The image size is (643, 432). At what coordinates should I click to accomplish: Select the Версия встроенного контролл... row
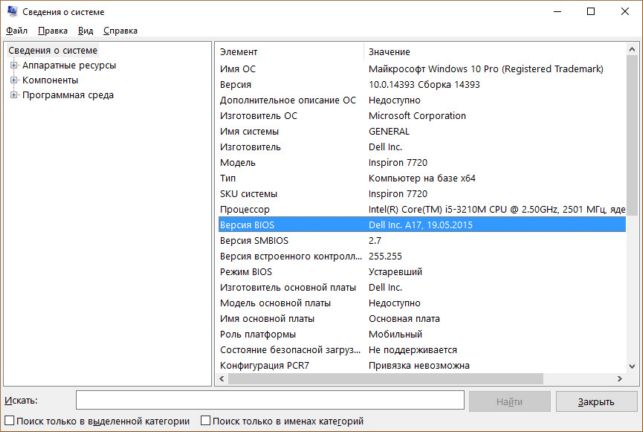[x=422, y=256]
